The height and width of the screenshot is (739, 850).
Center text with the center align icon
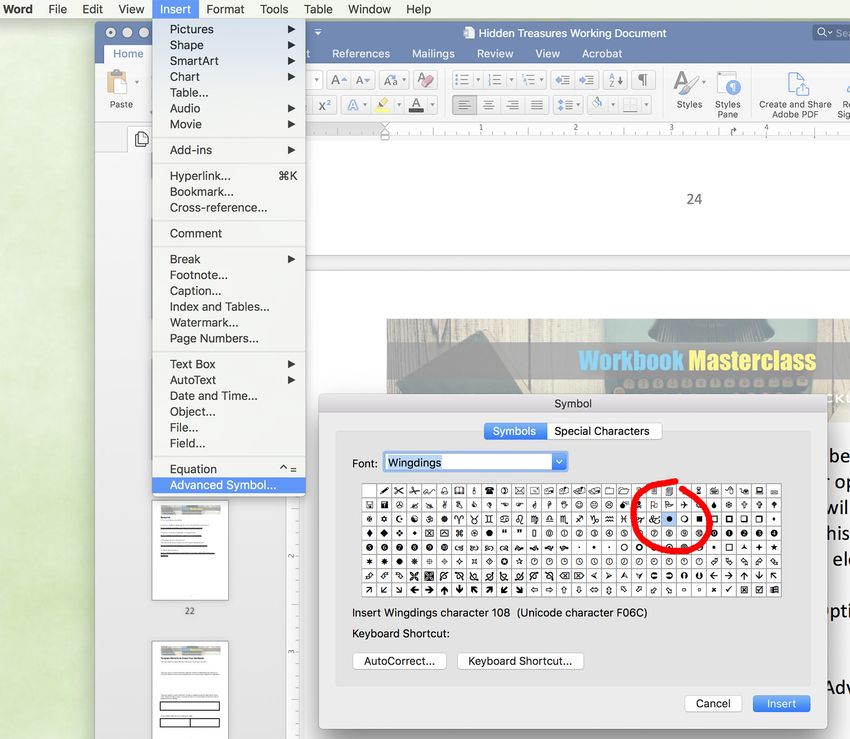click(488, 105)
